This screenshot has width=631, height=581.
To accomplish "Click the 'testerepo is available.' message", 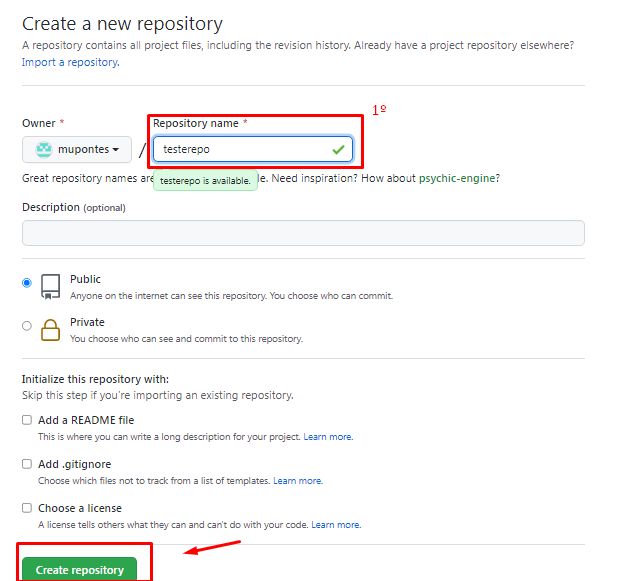I will [205, 181].
